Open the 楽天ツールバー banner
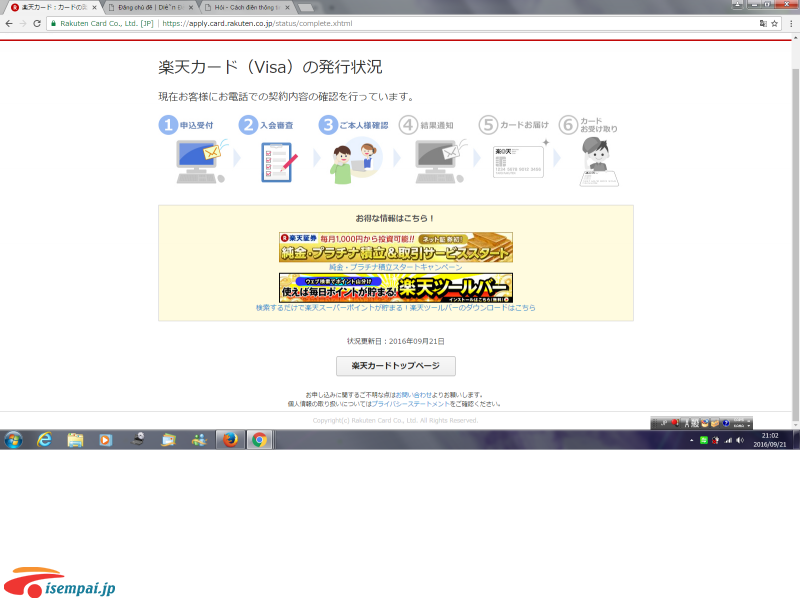Viewport: 800px width, 600px height. 395,288
